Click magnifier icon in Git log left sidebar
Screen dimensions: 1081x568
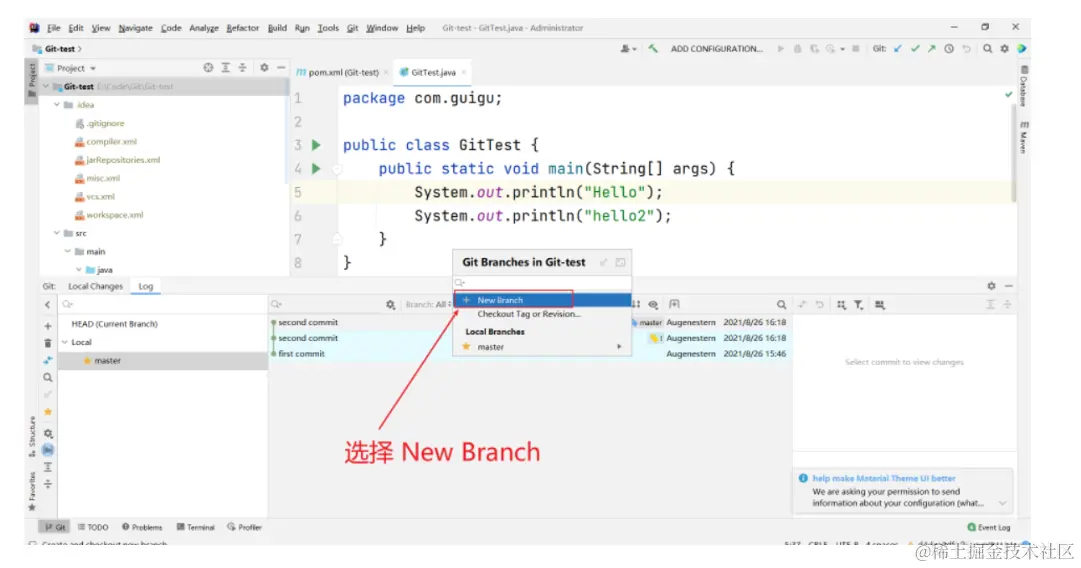pyautogui.click(x=48, y=378)
